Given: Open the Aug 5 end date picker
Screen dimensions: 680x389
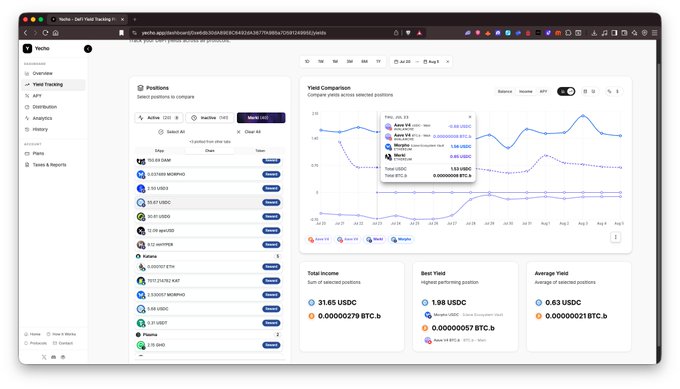Looking at the screenshot, I should pyautogui.click(x=431, y=62).
